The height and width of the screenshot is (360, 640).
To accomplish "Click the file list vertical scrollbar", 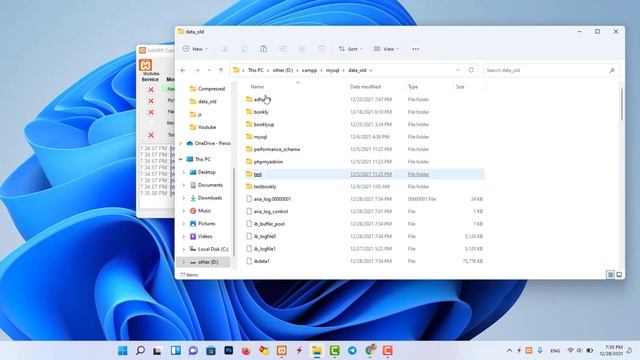I will click(622, 104).
